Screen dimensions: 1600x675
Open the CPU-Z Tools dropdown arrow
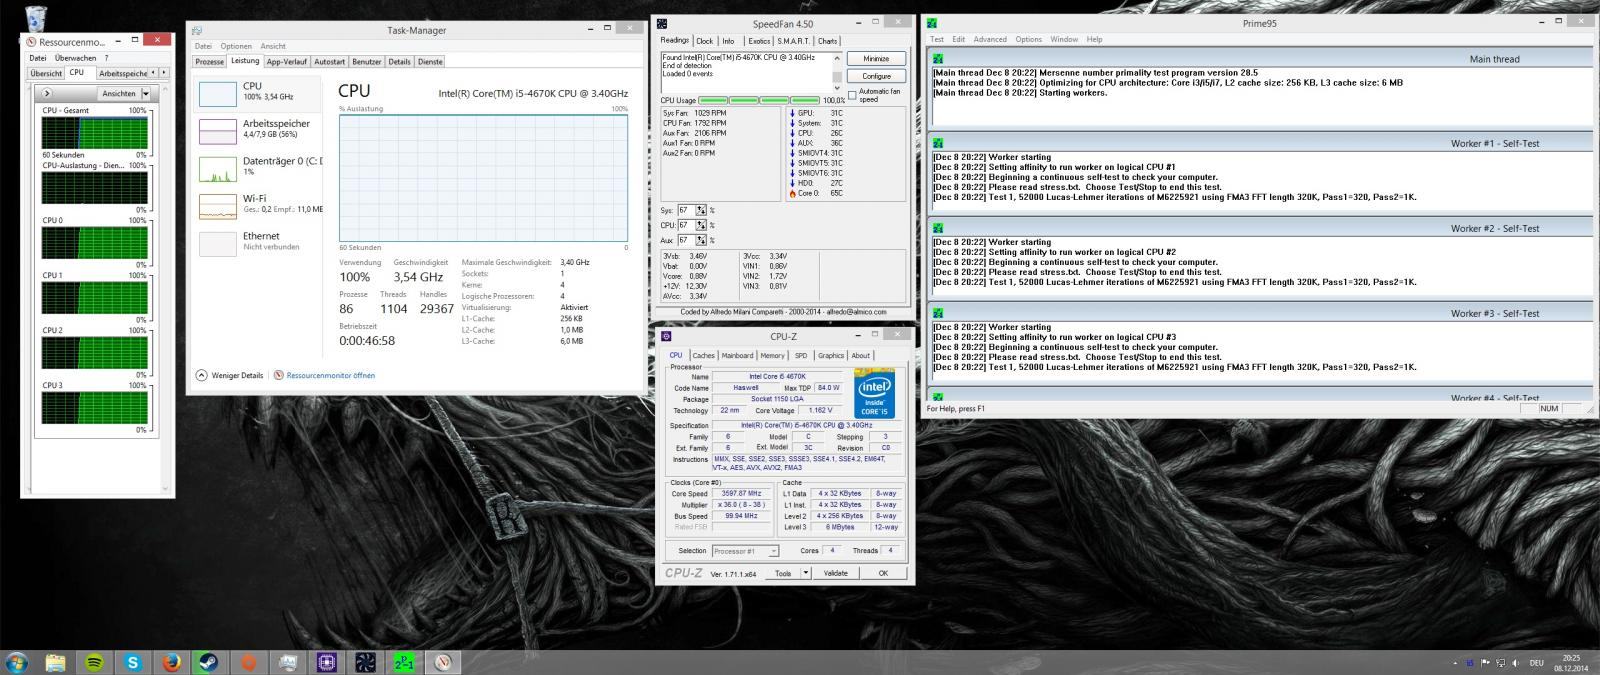806,573
